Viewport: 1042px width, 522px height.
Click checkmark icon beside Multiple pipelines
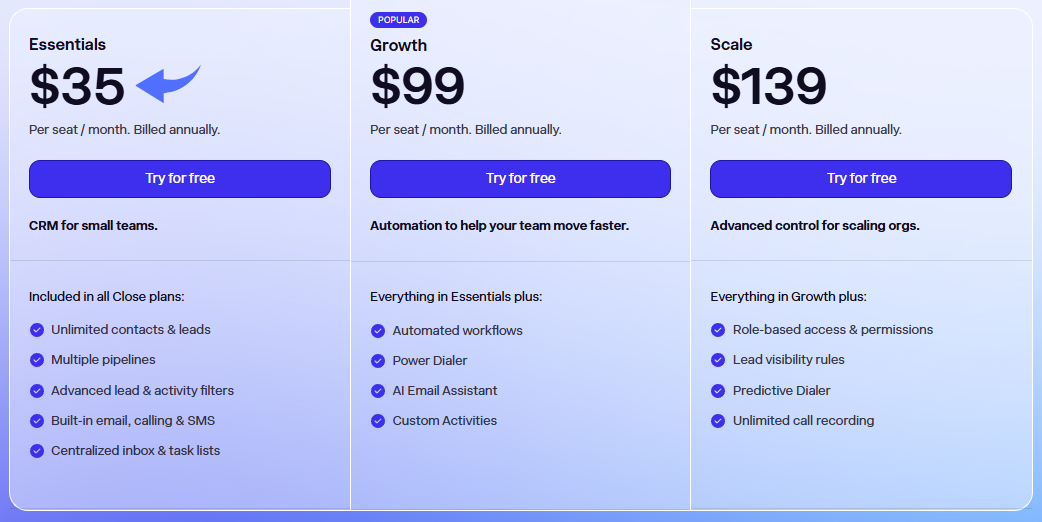pyautogui.click(x=37, y=359)
